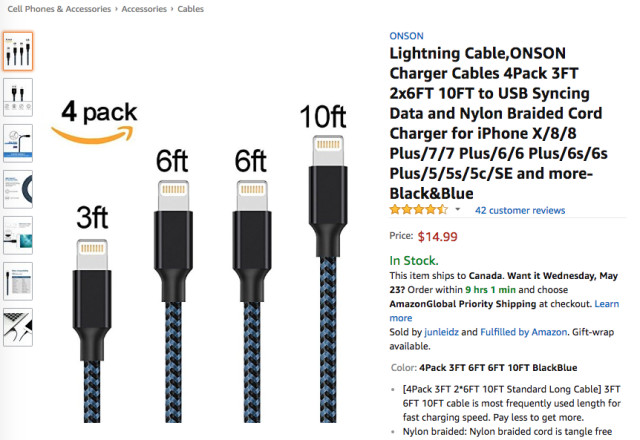640x440 pixels.
Task: Show the fourth product thumbnail image
Action: coord(17,189)
